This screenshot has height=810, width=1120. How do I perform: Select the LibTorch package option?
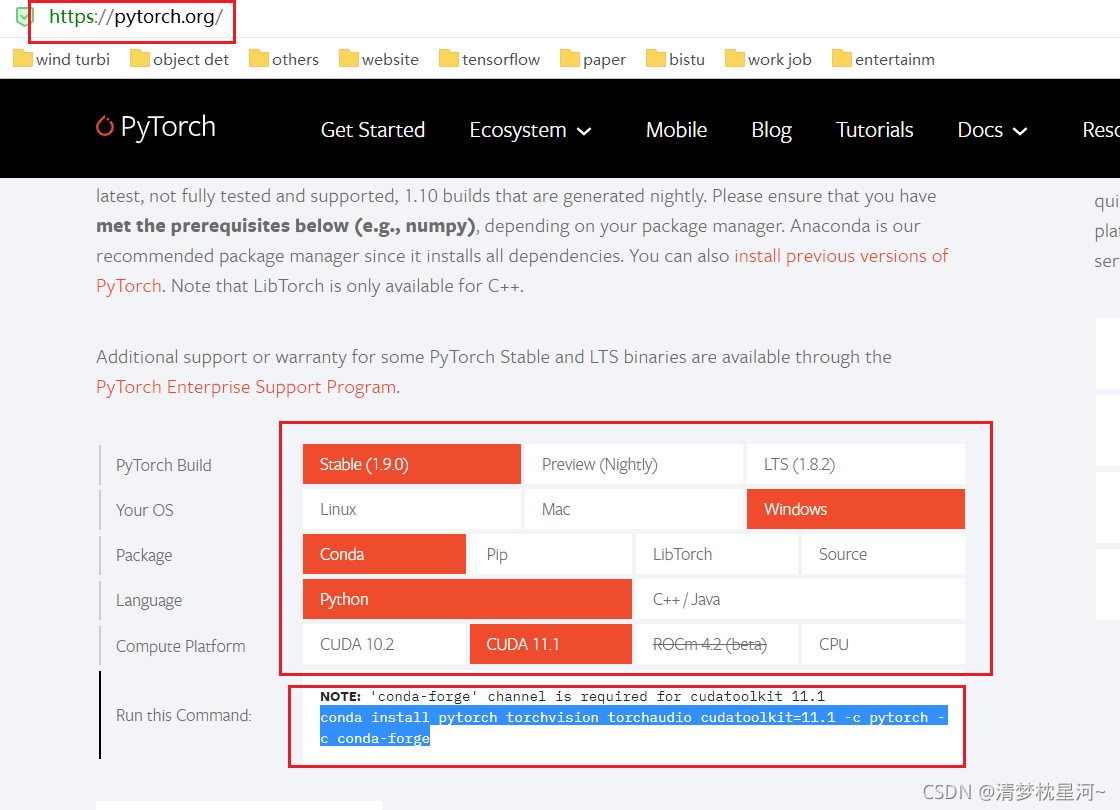tap(716, 554)
